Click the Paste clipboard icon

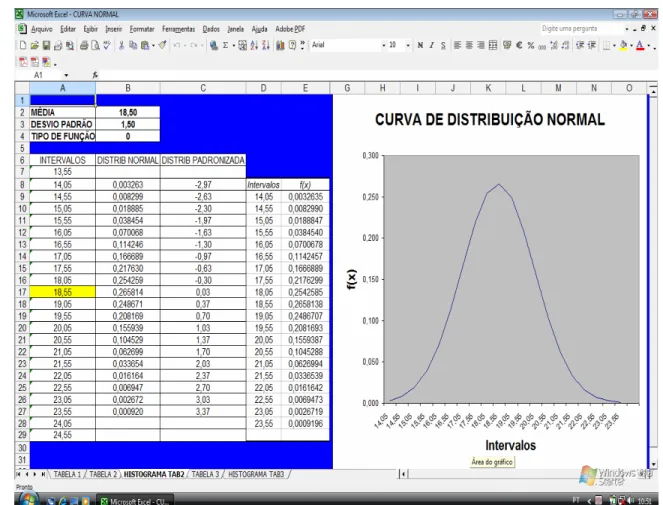(145, 45)
